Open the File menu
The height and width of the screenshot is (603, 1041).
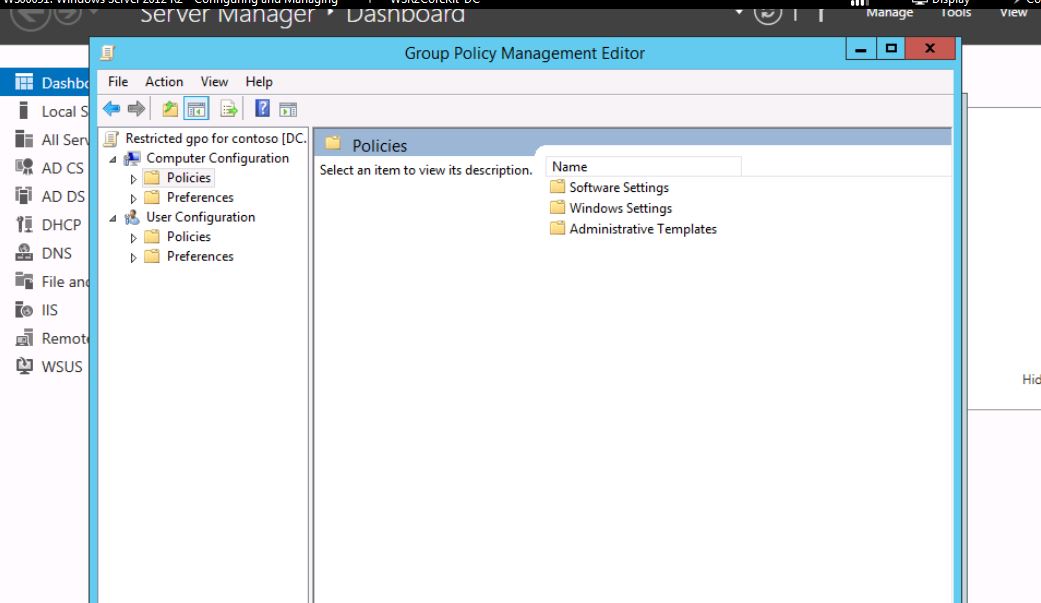click(118, 82)
